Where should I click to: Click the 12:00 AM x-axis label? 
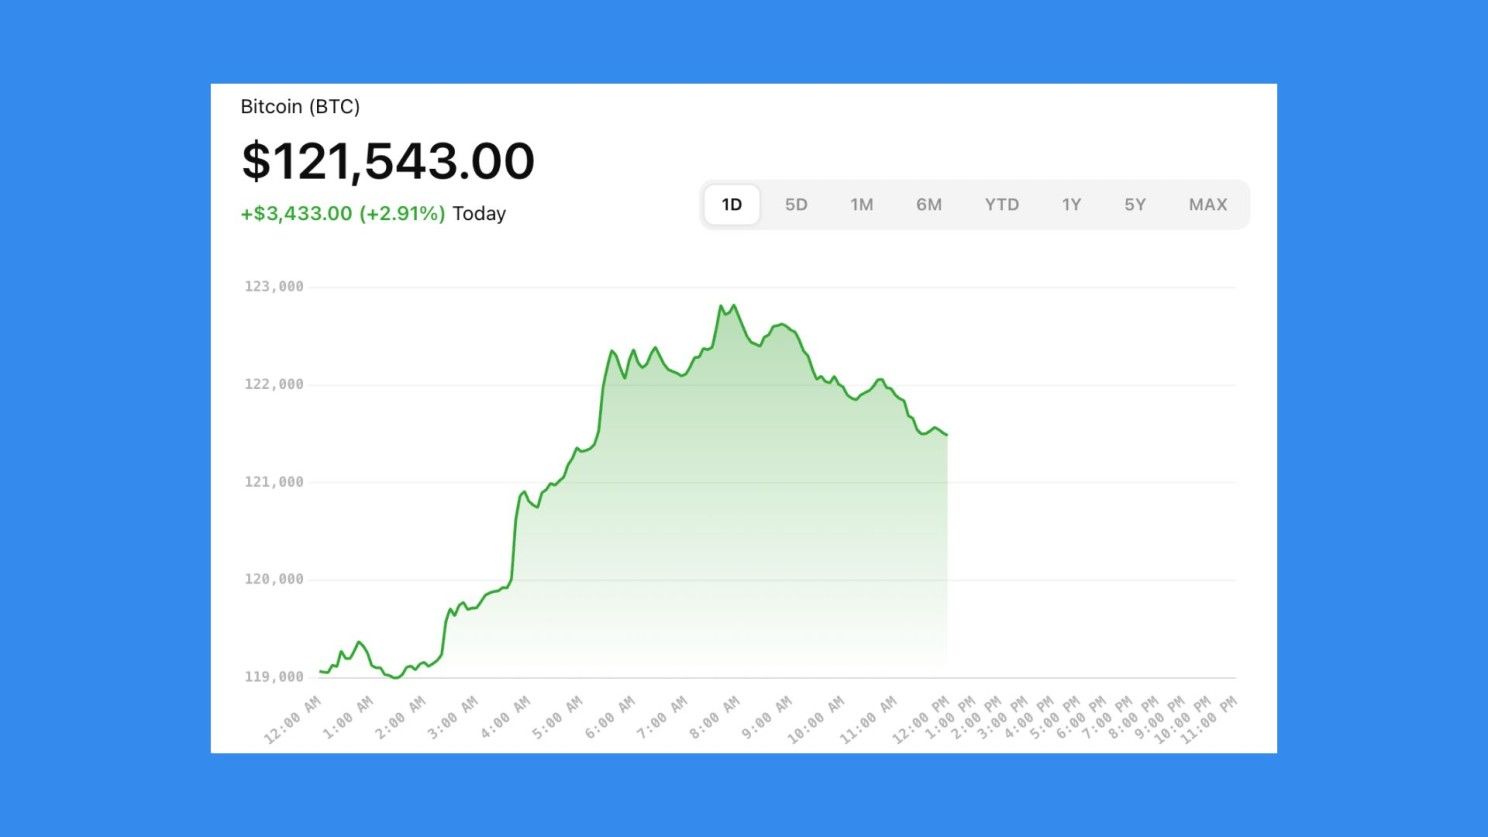(292, 720)
